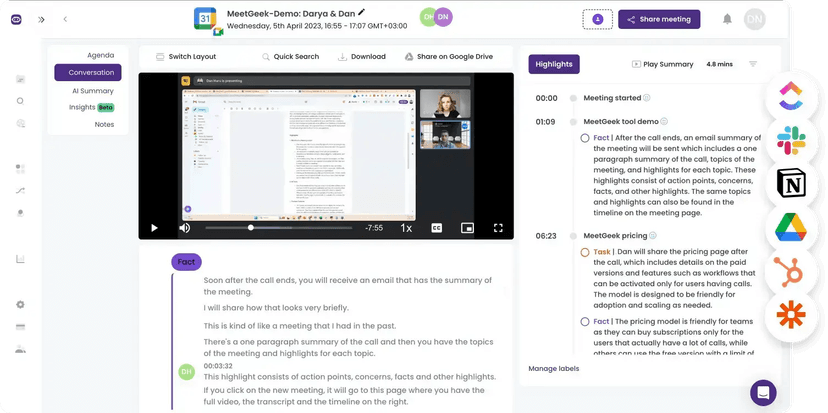
Task: Click Switch Layout
Action: pos(186,57)
